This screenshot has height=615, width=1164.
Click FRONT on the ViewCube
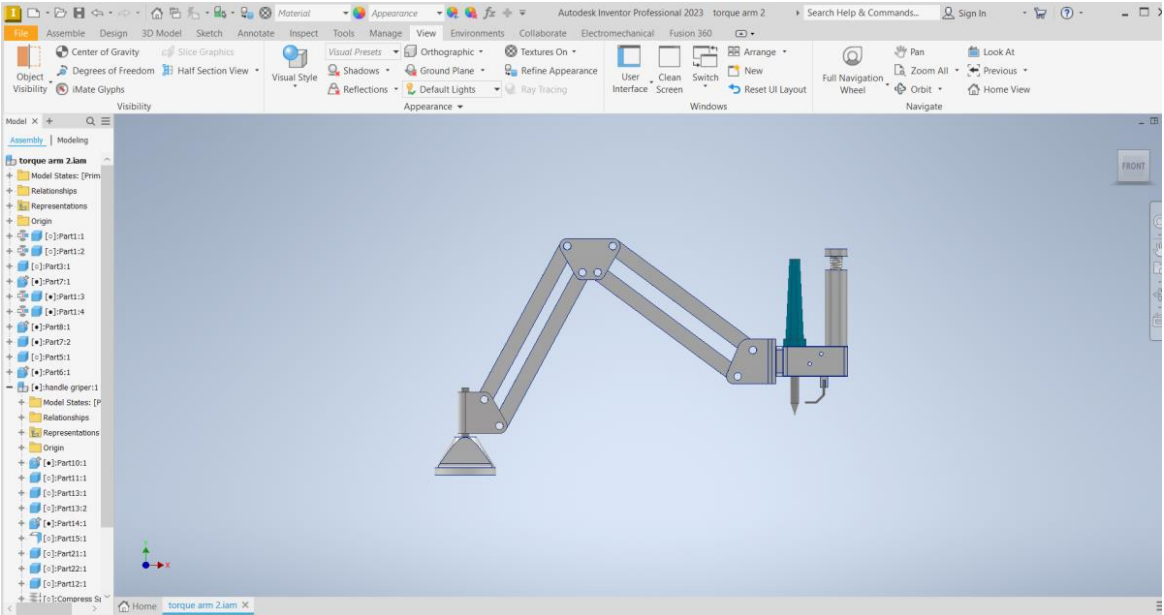pyautogui.click(x=1132, y=167)
